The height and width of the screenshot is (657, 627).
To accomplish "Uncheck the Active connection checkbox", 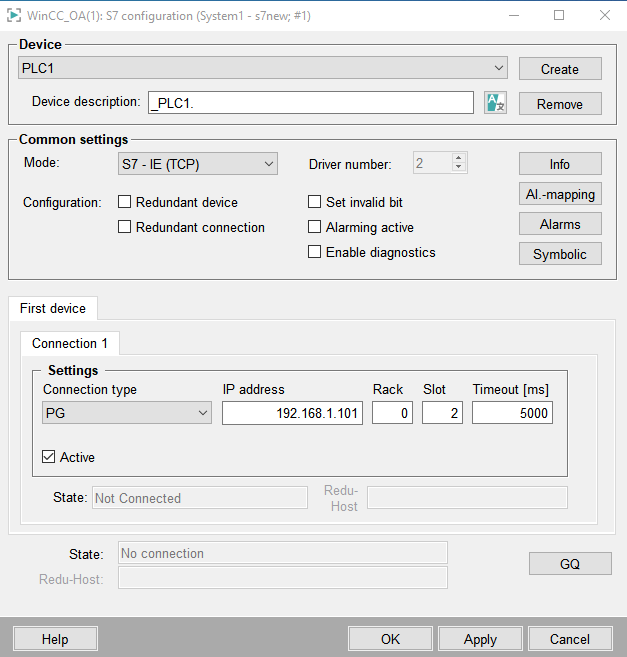I will point(49,457).
